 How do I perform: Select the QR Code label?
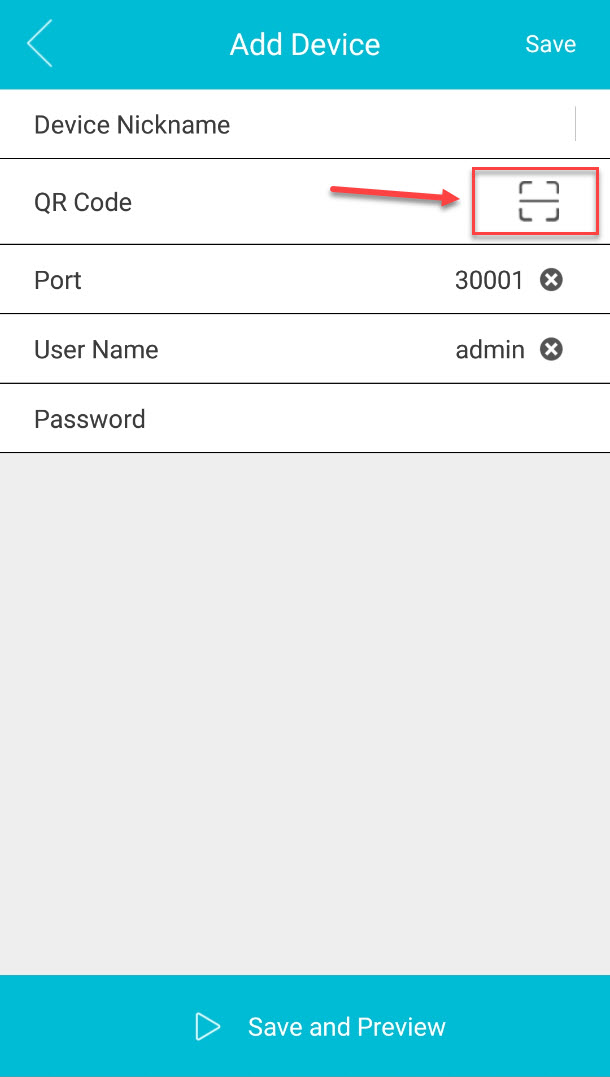pos(83,203)
